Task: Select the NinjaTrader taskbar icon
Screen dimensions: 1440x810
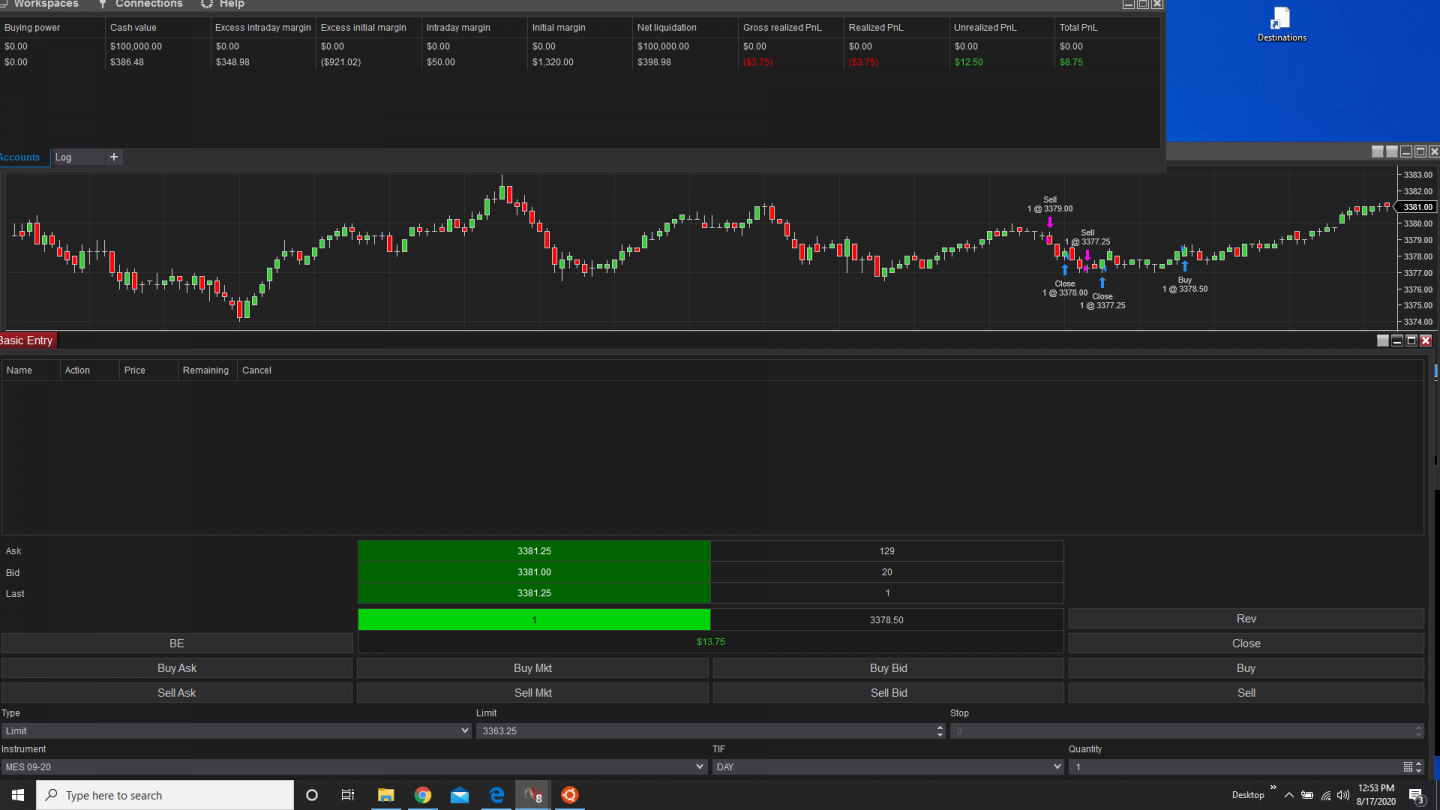Action: (533, 795)
